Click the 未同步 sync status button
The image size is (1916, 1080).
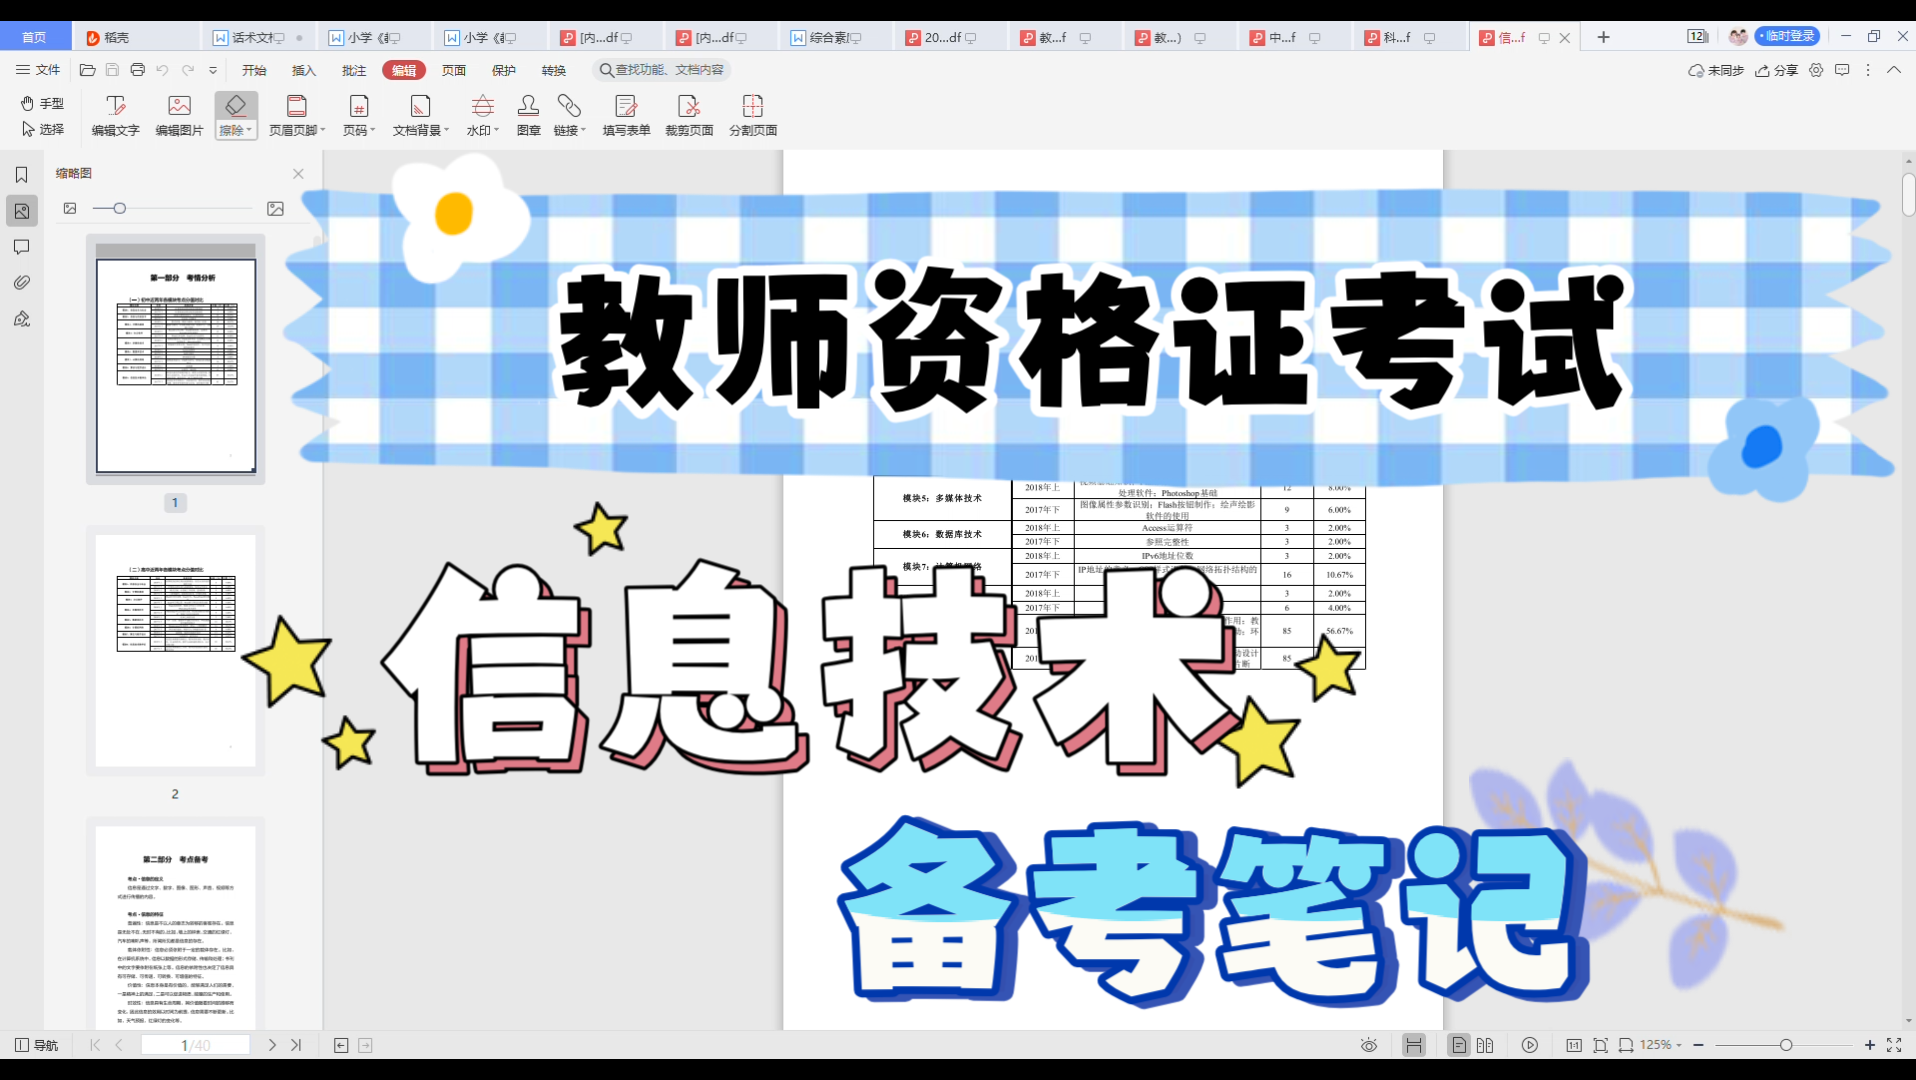coord(1716,70)
